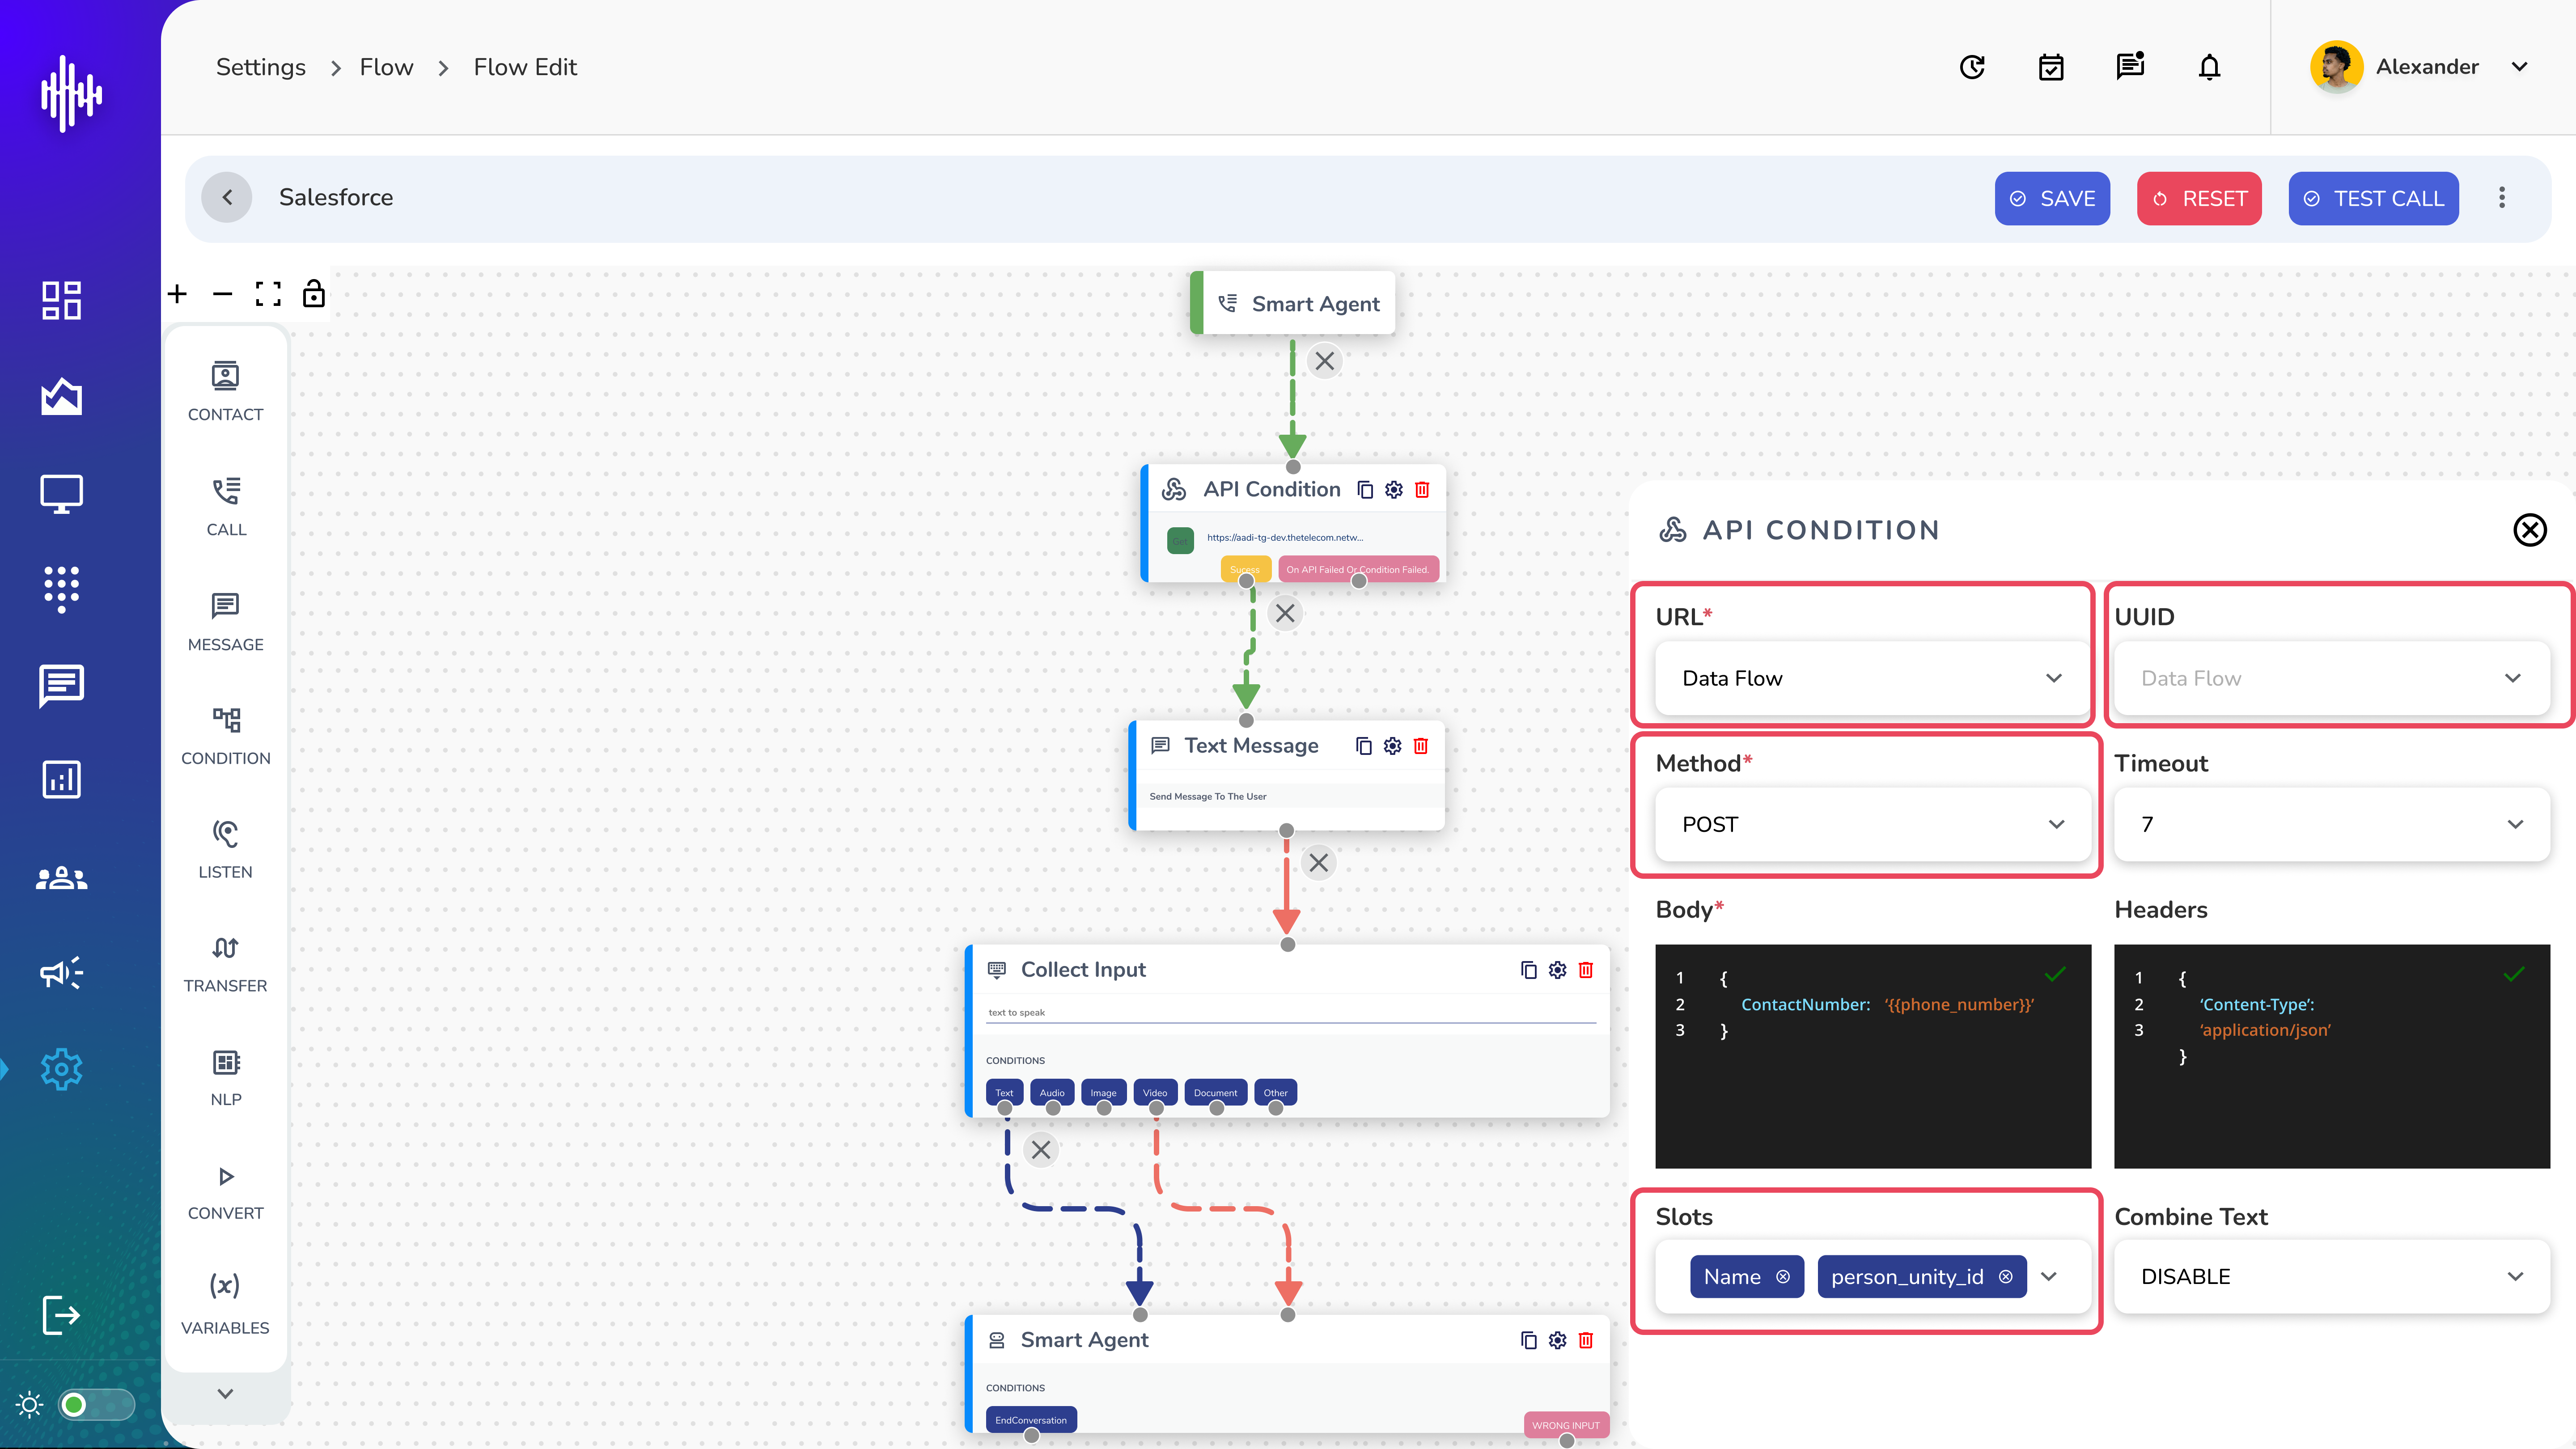Open the UUID Data Flow dropdown

point(2331,678)
